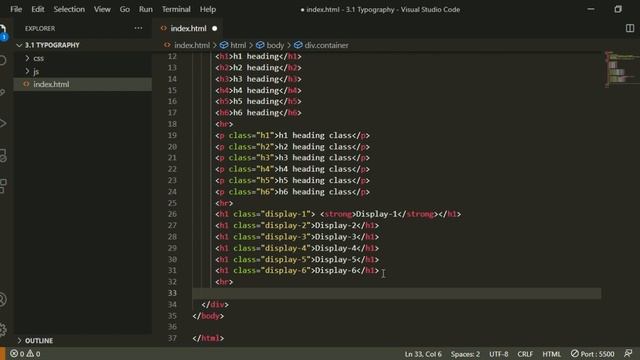Open the Run menu

tap(145, 9)
